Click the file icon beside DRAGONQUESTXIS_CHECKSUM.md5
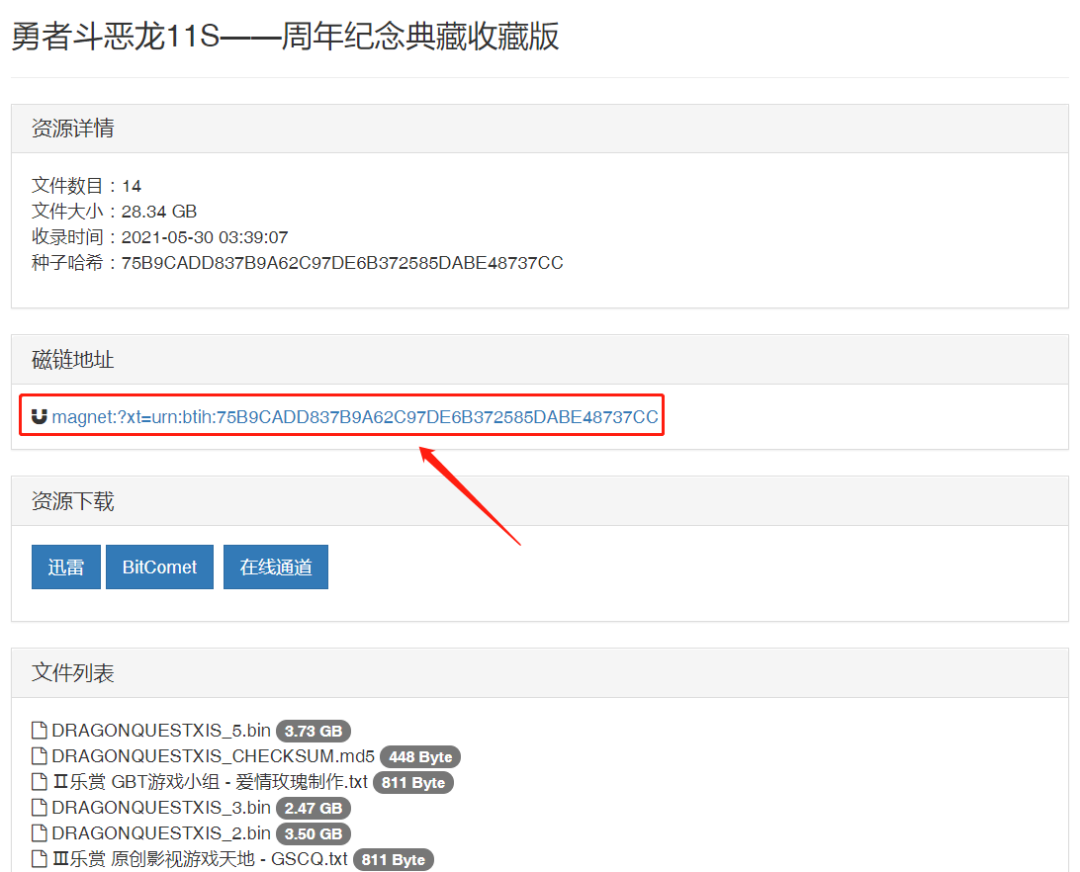The image size is (1080, 872). (x=39, y=756)
